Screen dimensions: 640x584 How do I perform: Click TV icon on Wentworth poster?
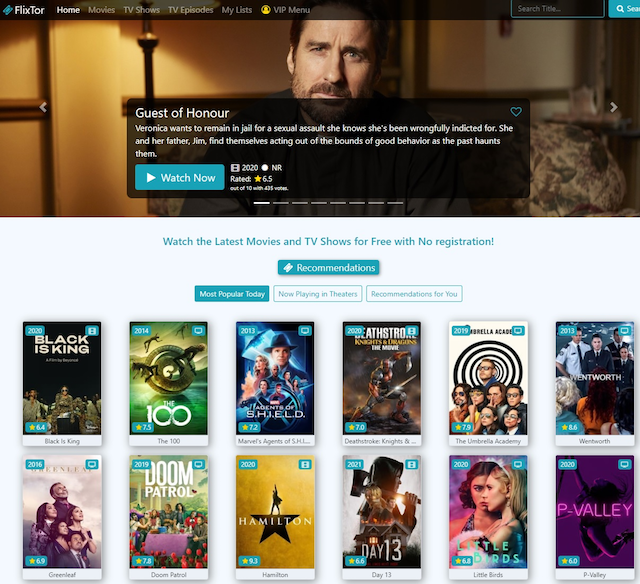click(624, 331)
